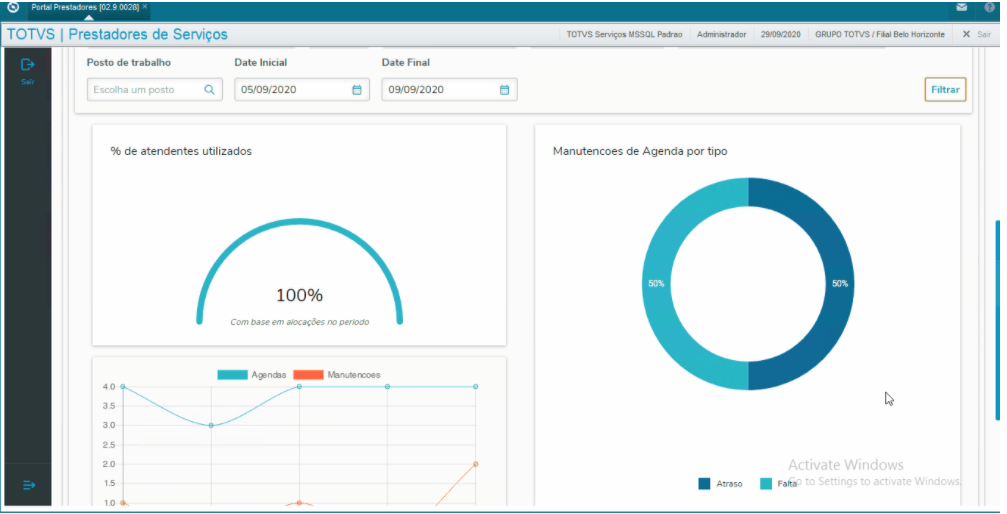Toggle the Manutencoes legend swatch
Screen dimensions: 1007x514
point(308,375)
